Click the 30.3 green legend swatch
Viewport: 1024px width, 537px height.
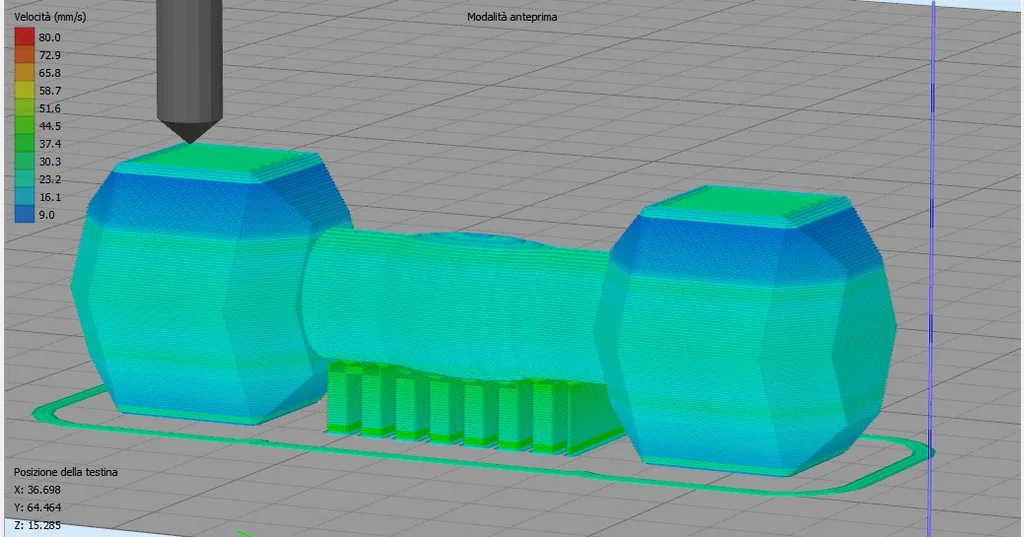[24, 161]
